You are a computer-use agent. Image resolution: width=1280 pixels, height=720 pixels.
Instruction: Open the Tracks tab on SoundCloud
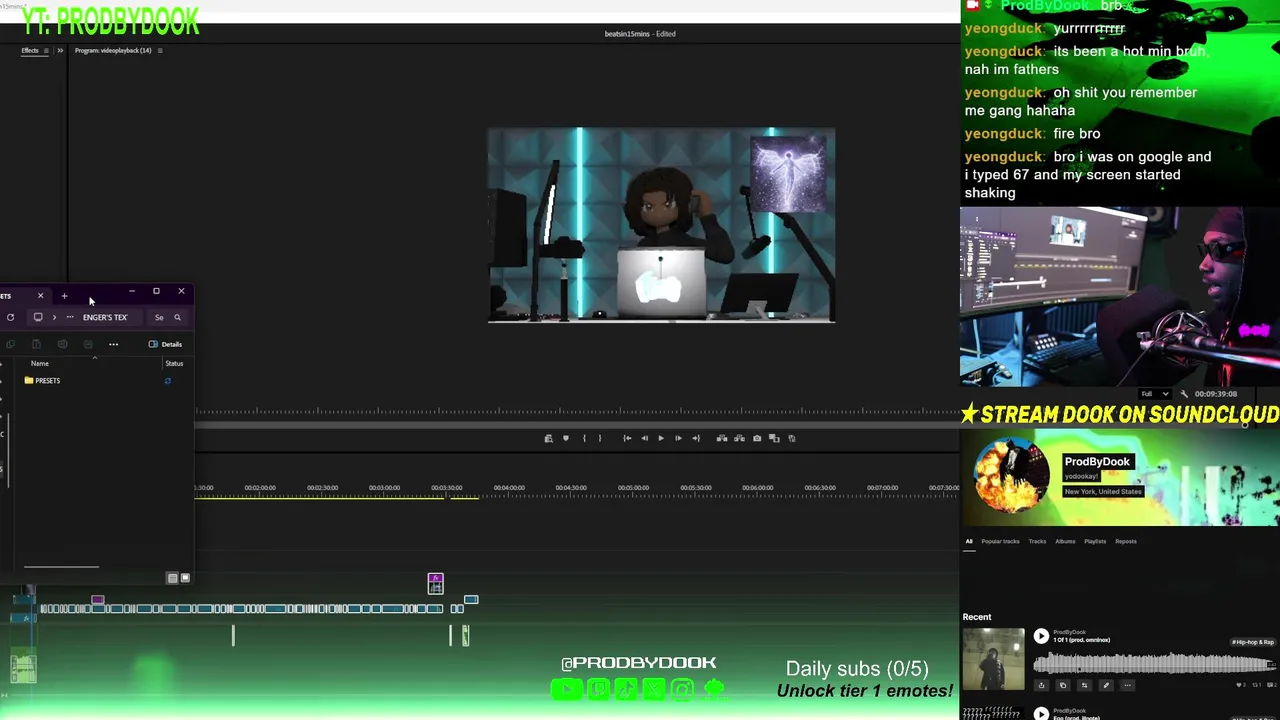(1037, 541)
